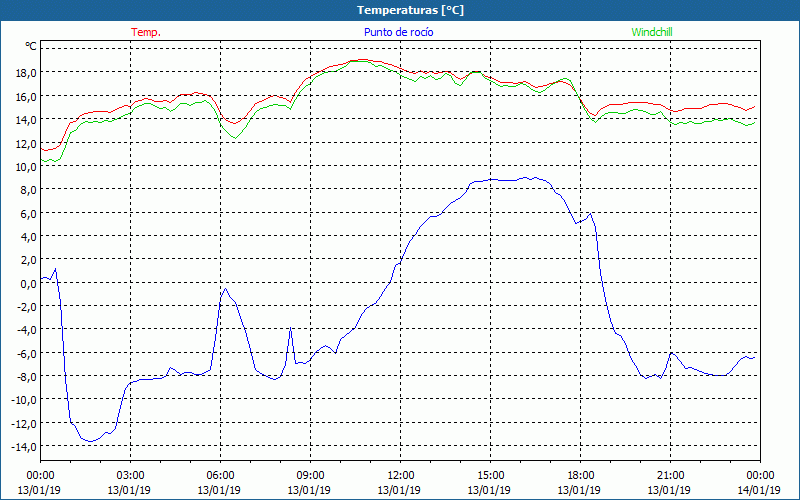800x500 pixels.
Task: Select the red 'Temp.' legend label
Action: tap(146, 32)
